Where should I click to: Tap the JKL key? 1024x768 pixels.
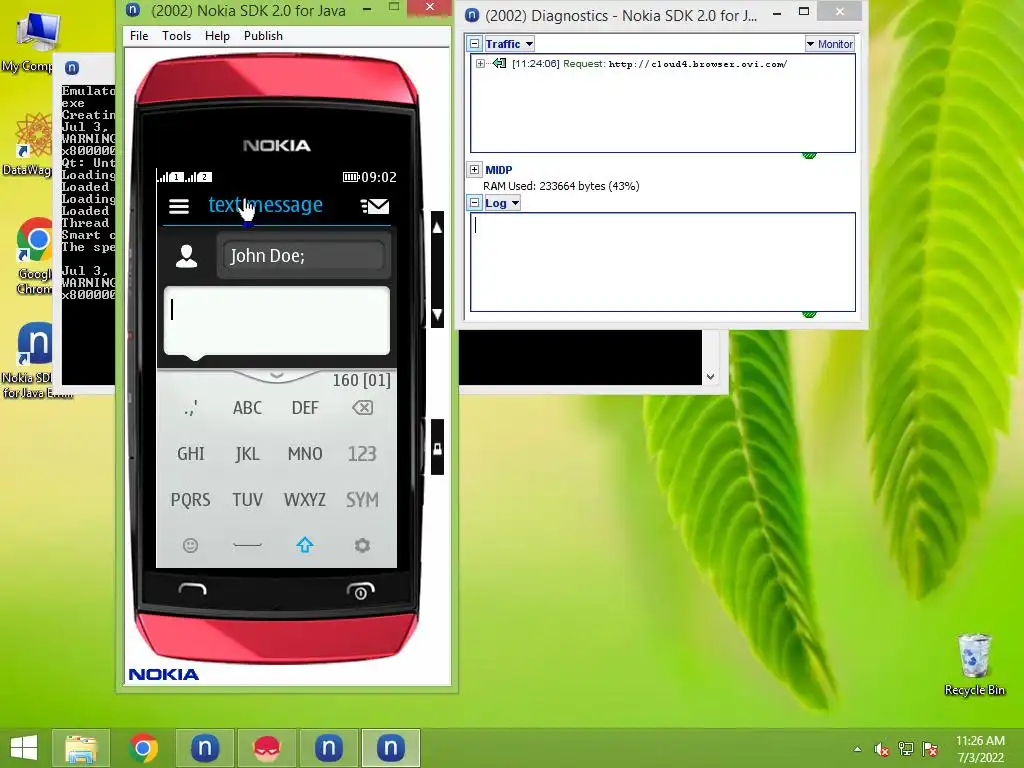[248, 454]
